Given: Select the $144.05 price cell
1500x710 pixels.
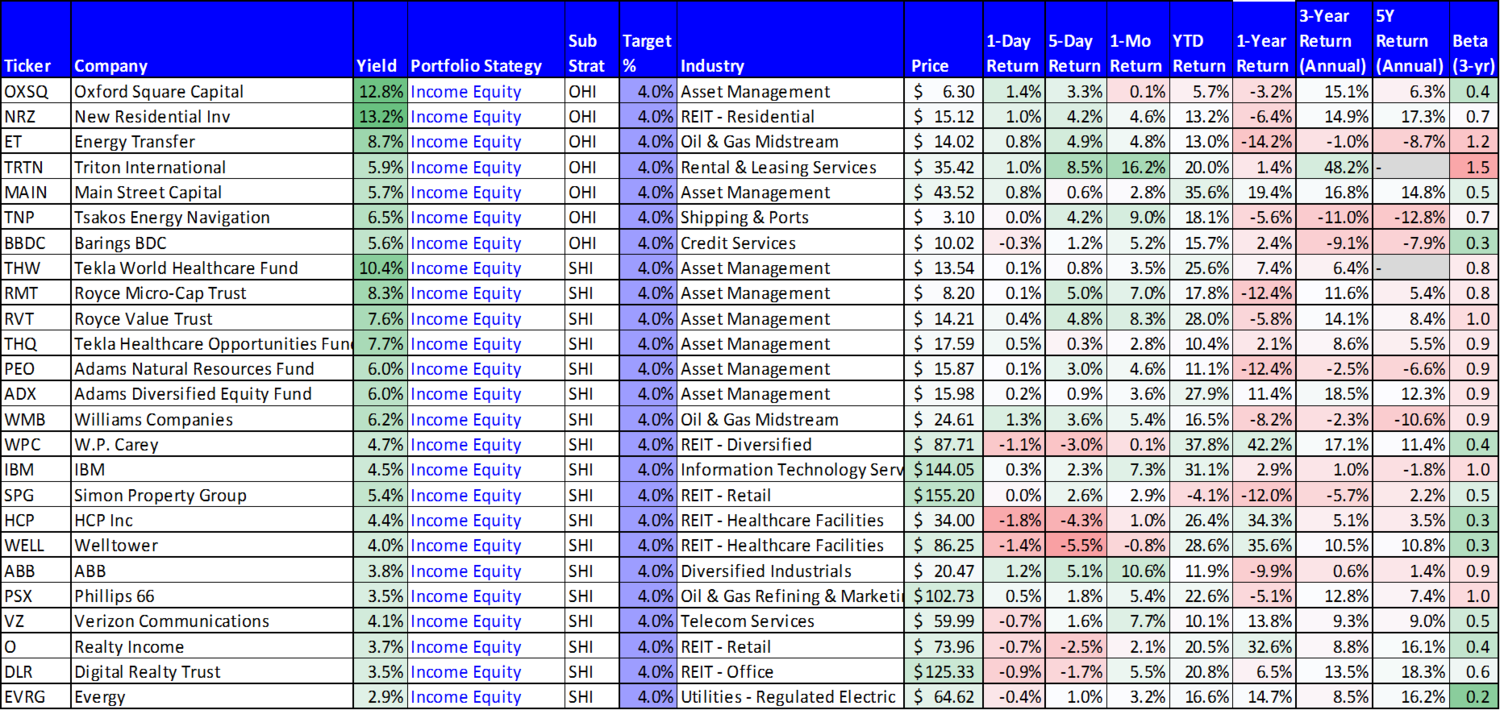Looking at the screenshot, I should [x=943, y=470].
